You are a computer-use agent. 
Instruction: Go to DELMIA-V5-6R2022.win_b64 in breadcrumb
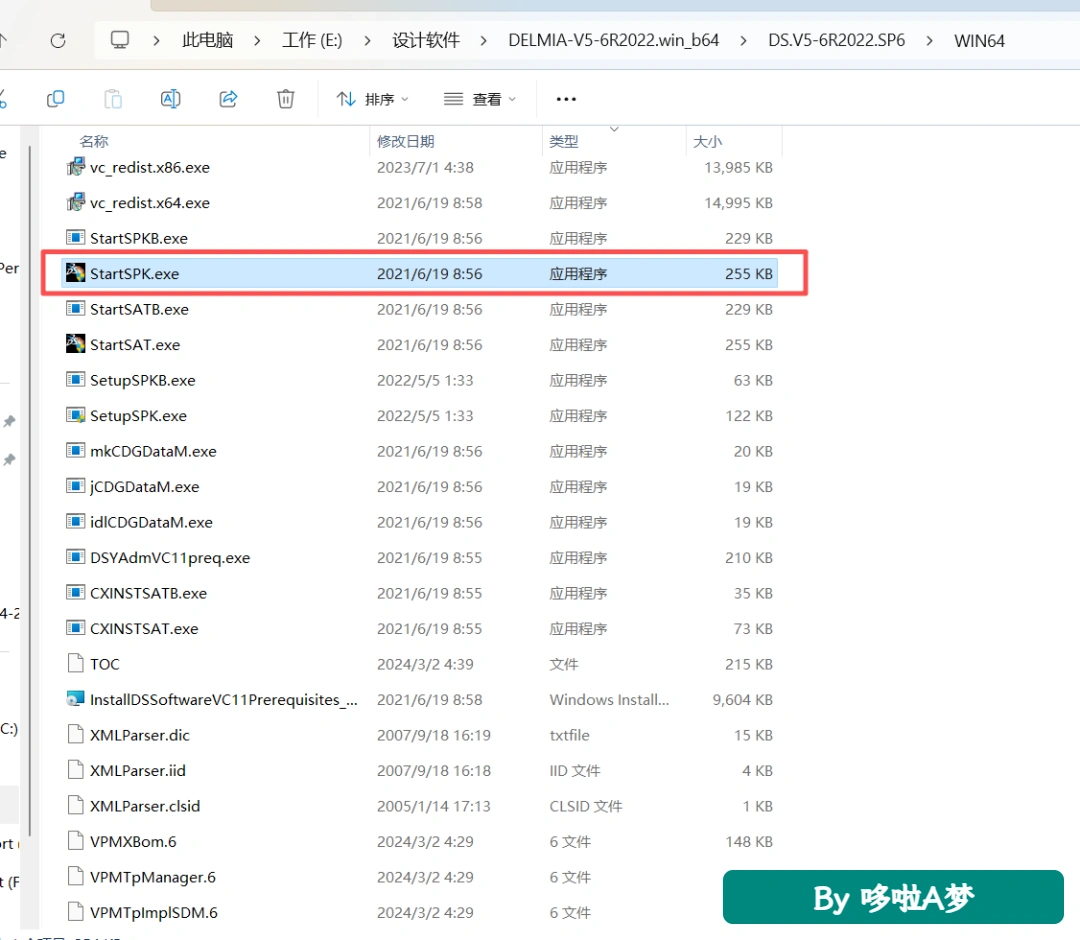tap(614, 40)
